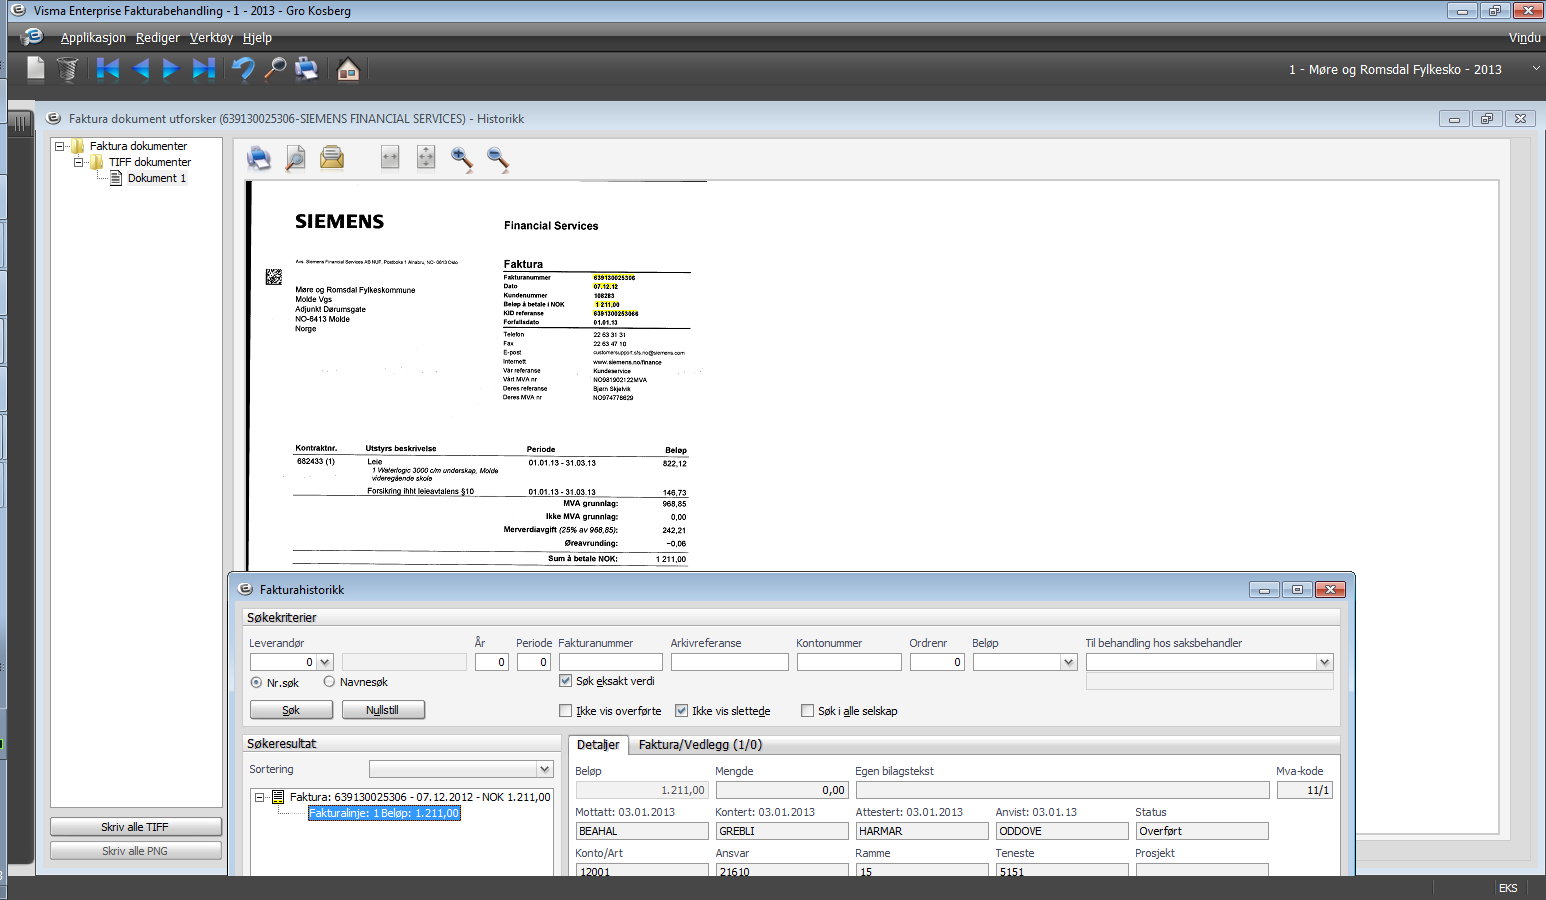Viewport: 1546px width, 900px height.
Task: Open Applikasjon menu
Action: [93, 37]
